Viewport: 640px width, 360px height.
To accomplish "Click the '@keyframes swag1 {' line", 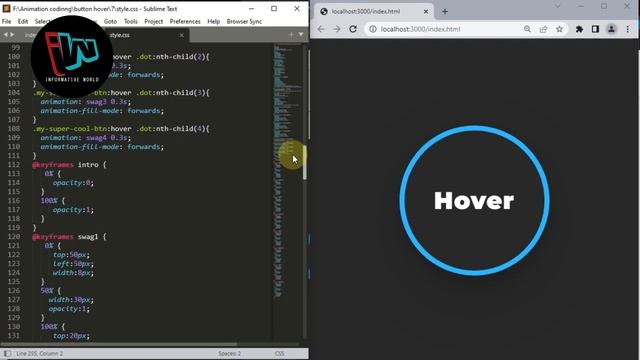I will 69,236.
